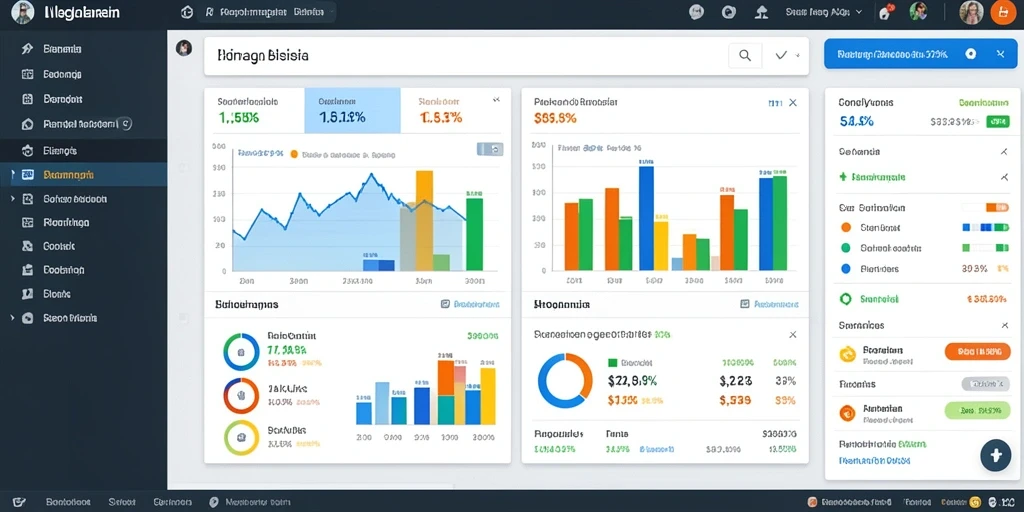Expand the last sidebar item chevron
This screenshot has width=1024, height=512.
click(x=12, y=317)
